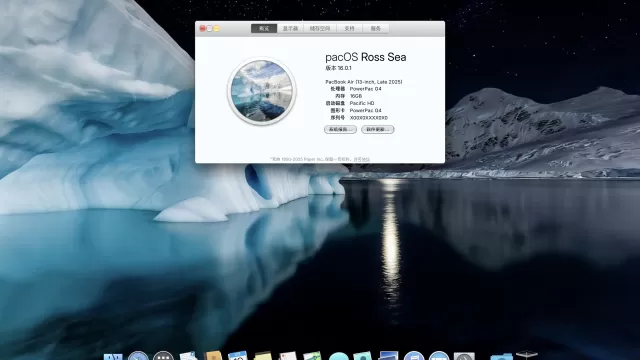Open Finder from the Dock
Screen dimensions: 640x360
[x=113, y=356]
